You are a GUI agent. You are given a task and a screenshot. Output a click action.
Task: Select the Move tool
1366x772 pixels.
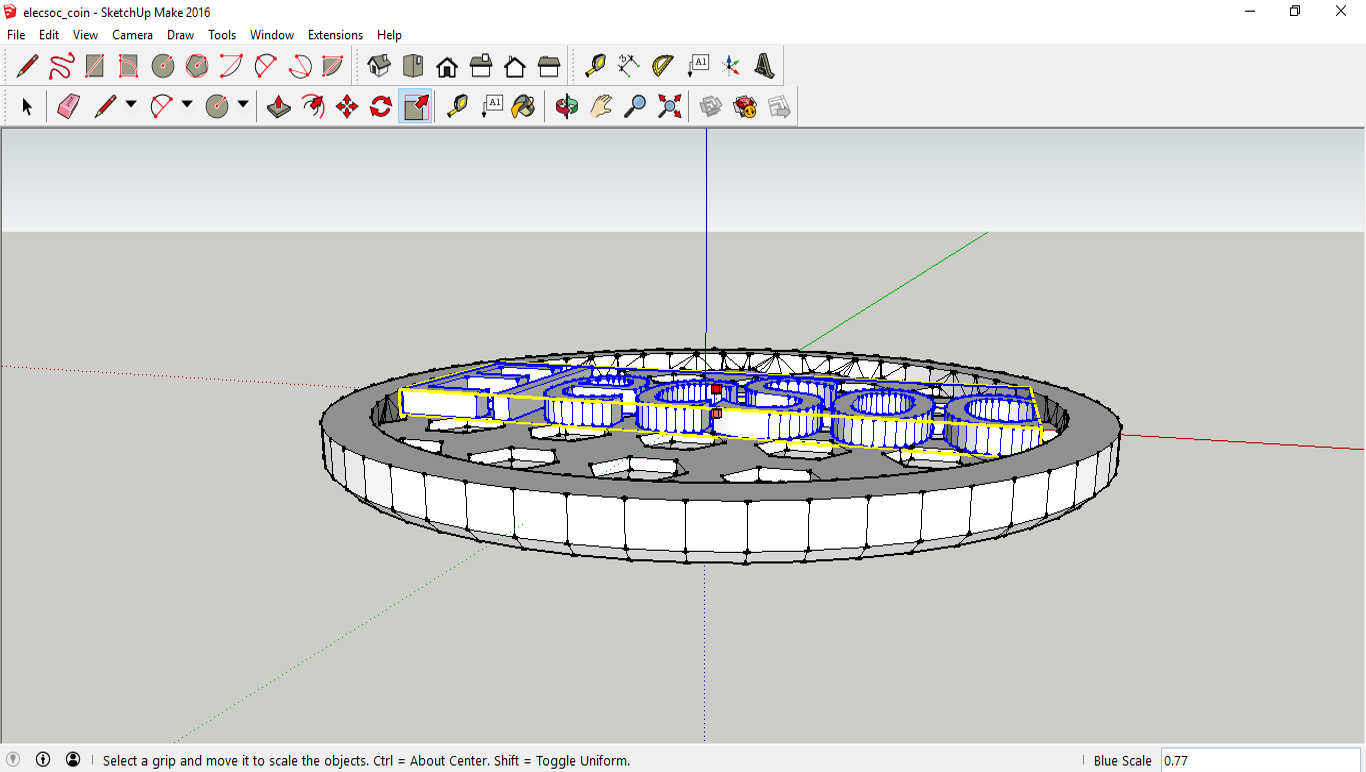click(x=347, y=106)
